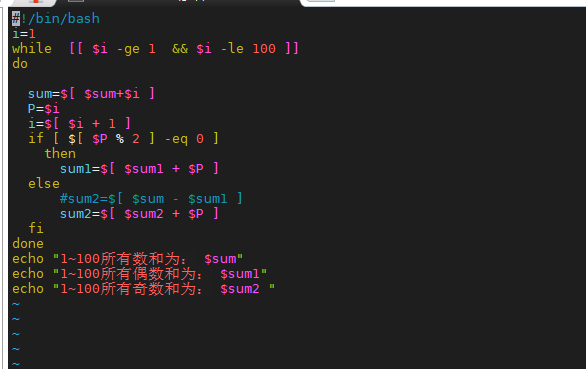Click the i=1 assignment line

(x=24, y=34)
